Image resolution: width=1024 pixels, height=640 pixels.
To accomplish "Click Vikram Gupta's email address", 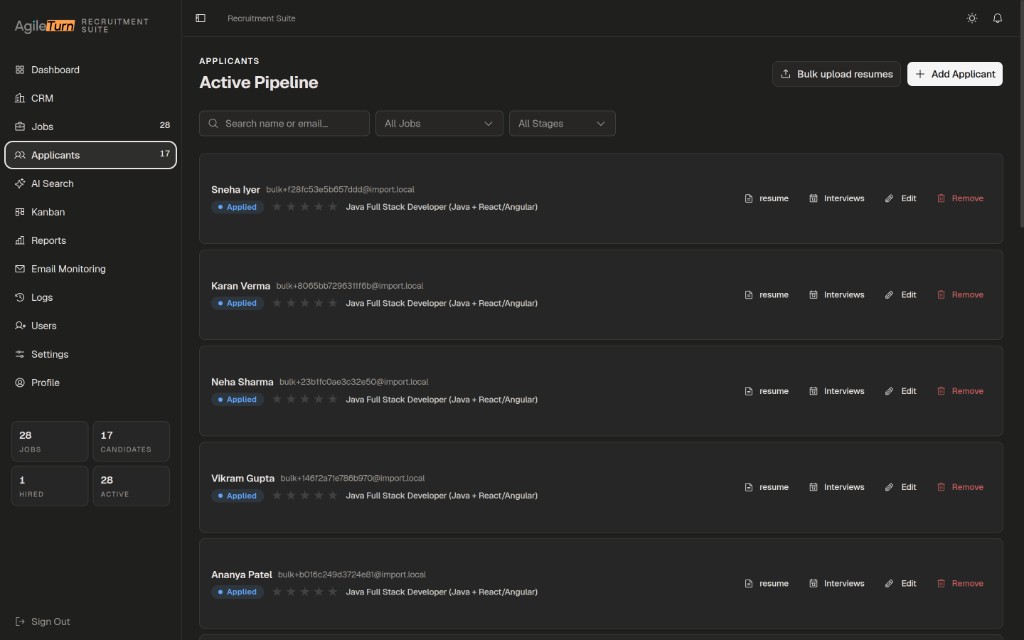I will point(353,479).
